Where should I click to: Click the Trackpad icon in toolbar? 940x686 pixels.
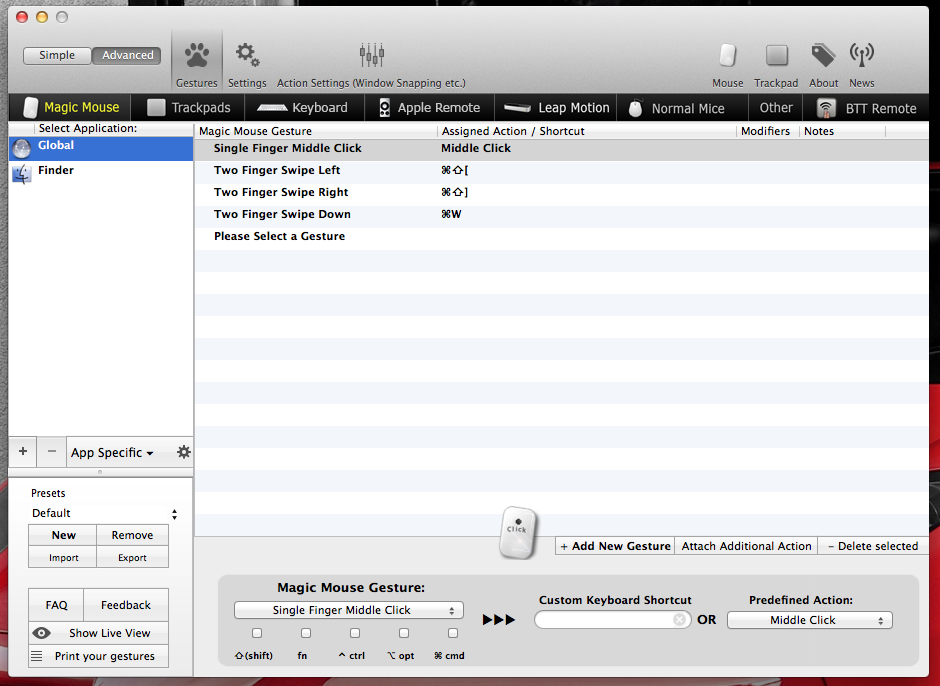coord(776,56)
